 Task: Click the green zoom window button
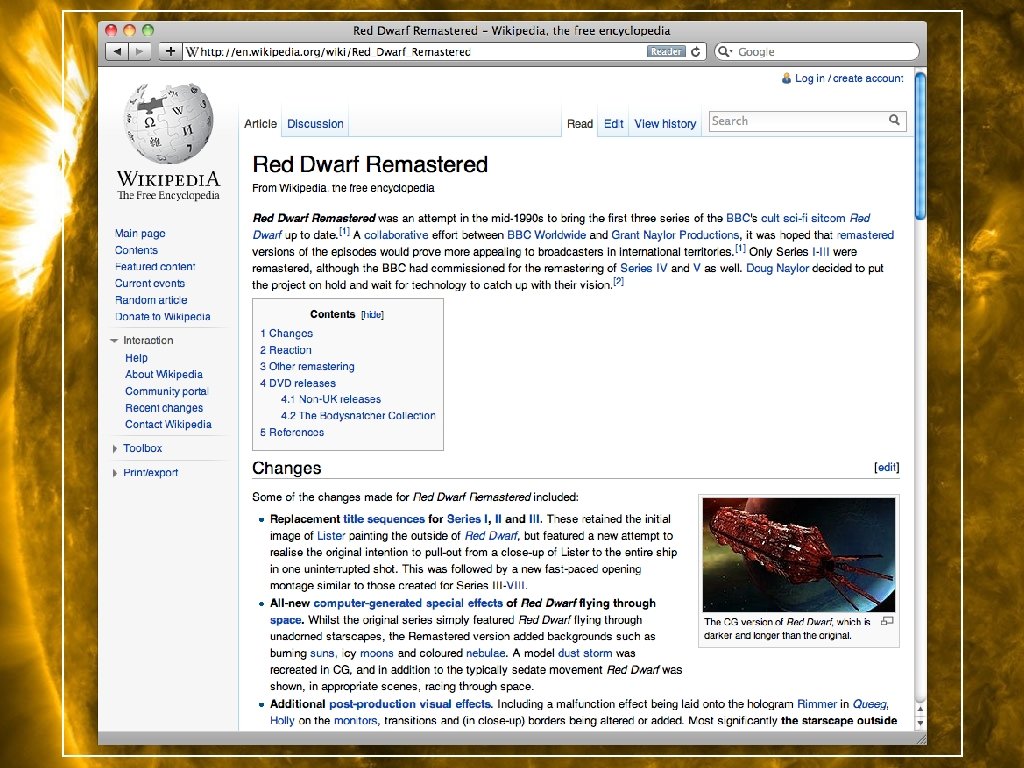pos(148,30)
